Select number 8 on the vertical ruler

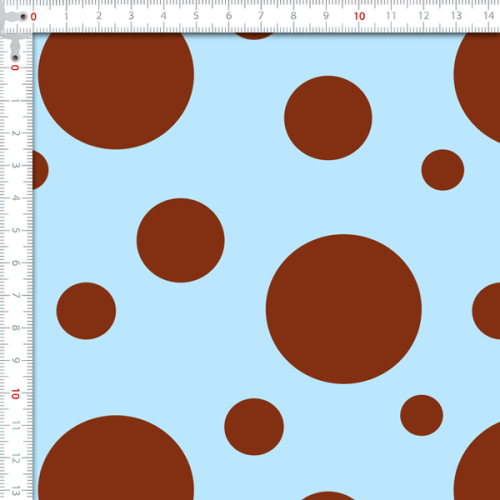click(15, 328)
